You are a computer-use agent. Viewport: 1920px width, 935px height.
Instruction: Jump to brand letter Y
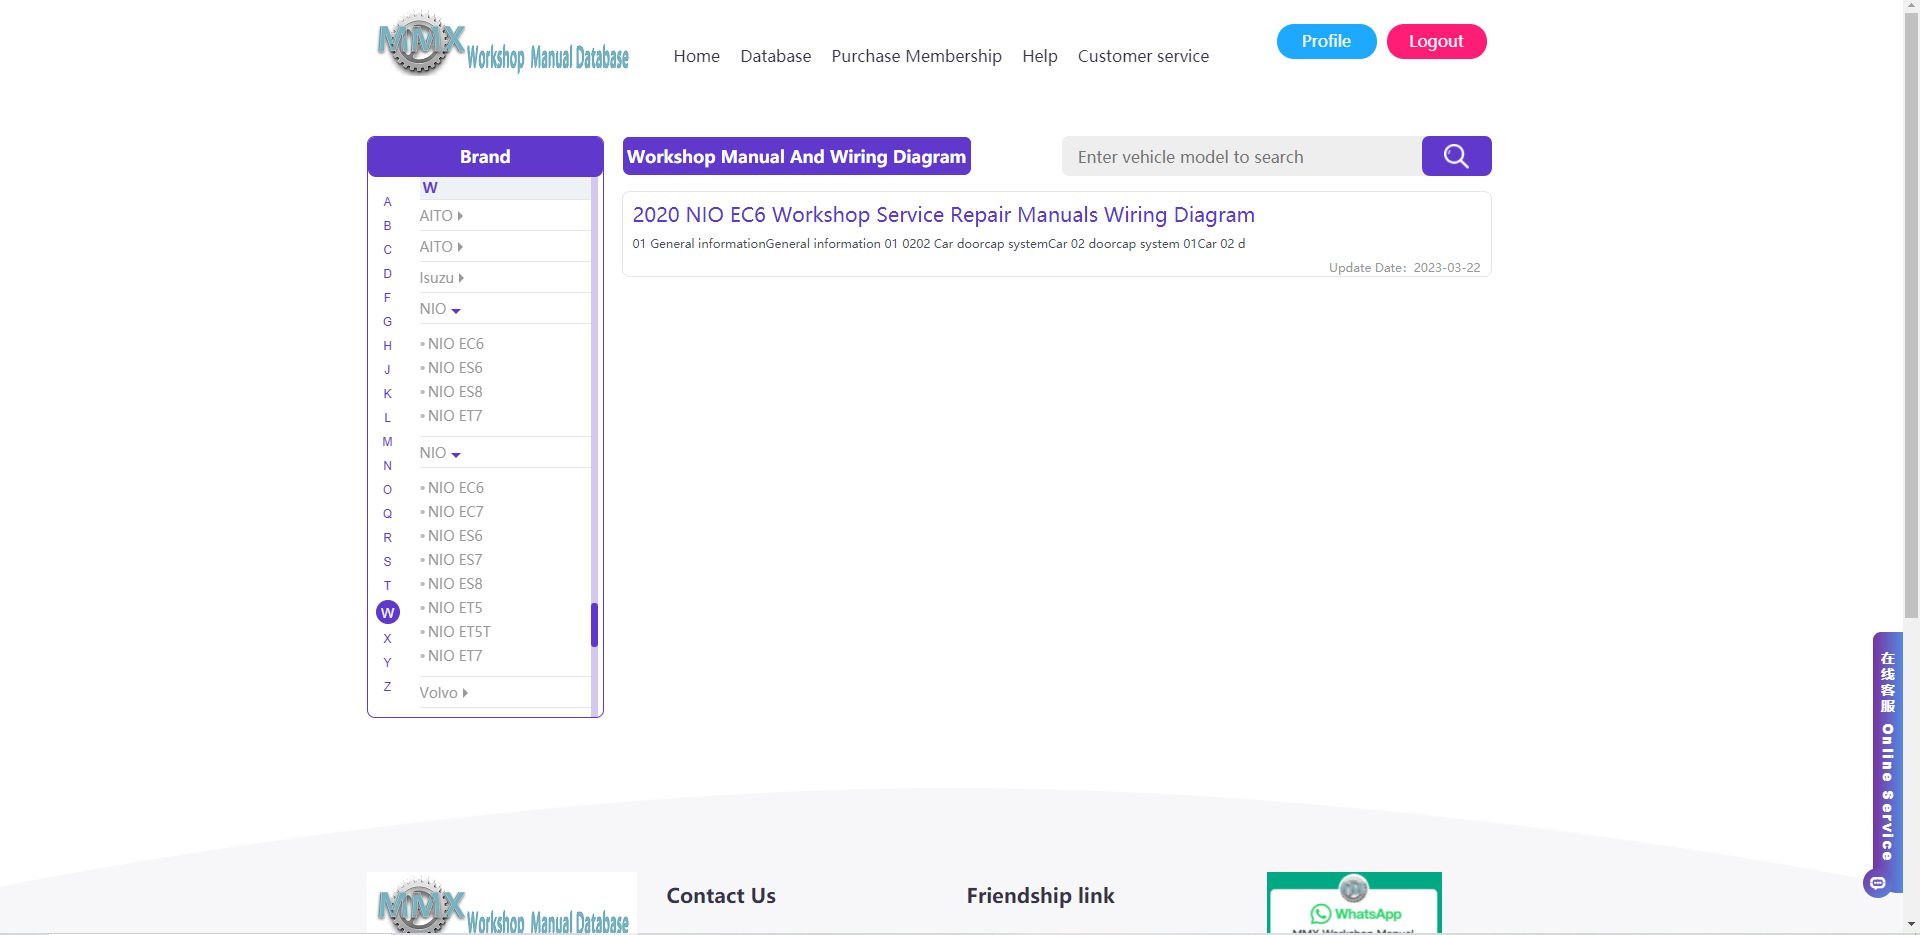pos(388,663)
